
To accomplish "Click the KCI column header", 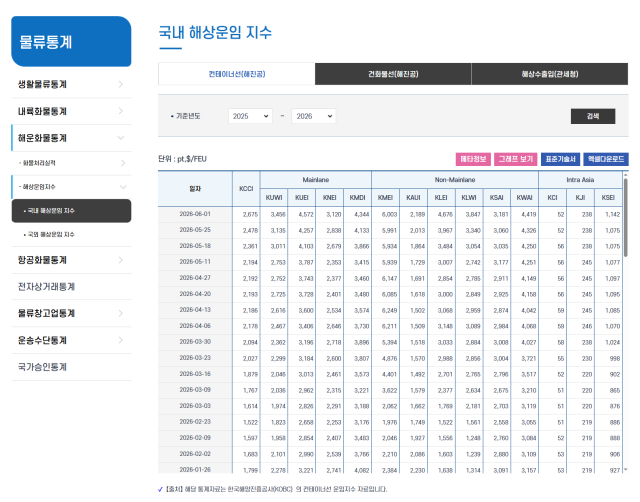I will click(x=552, y=198).
